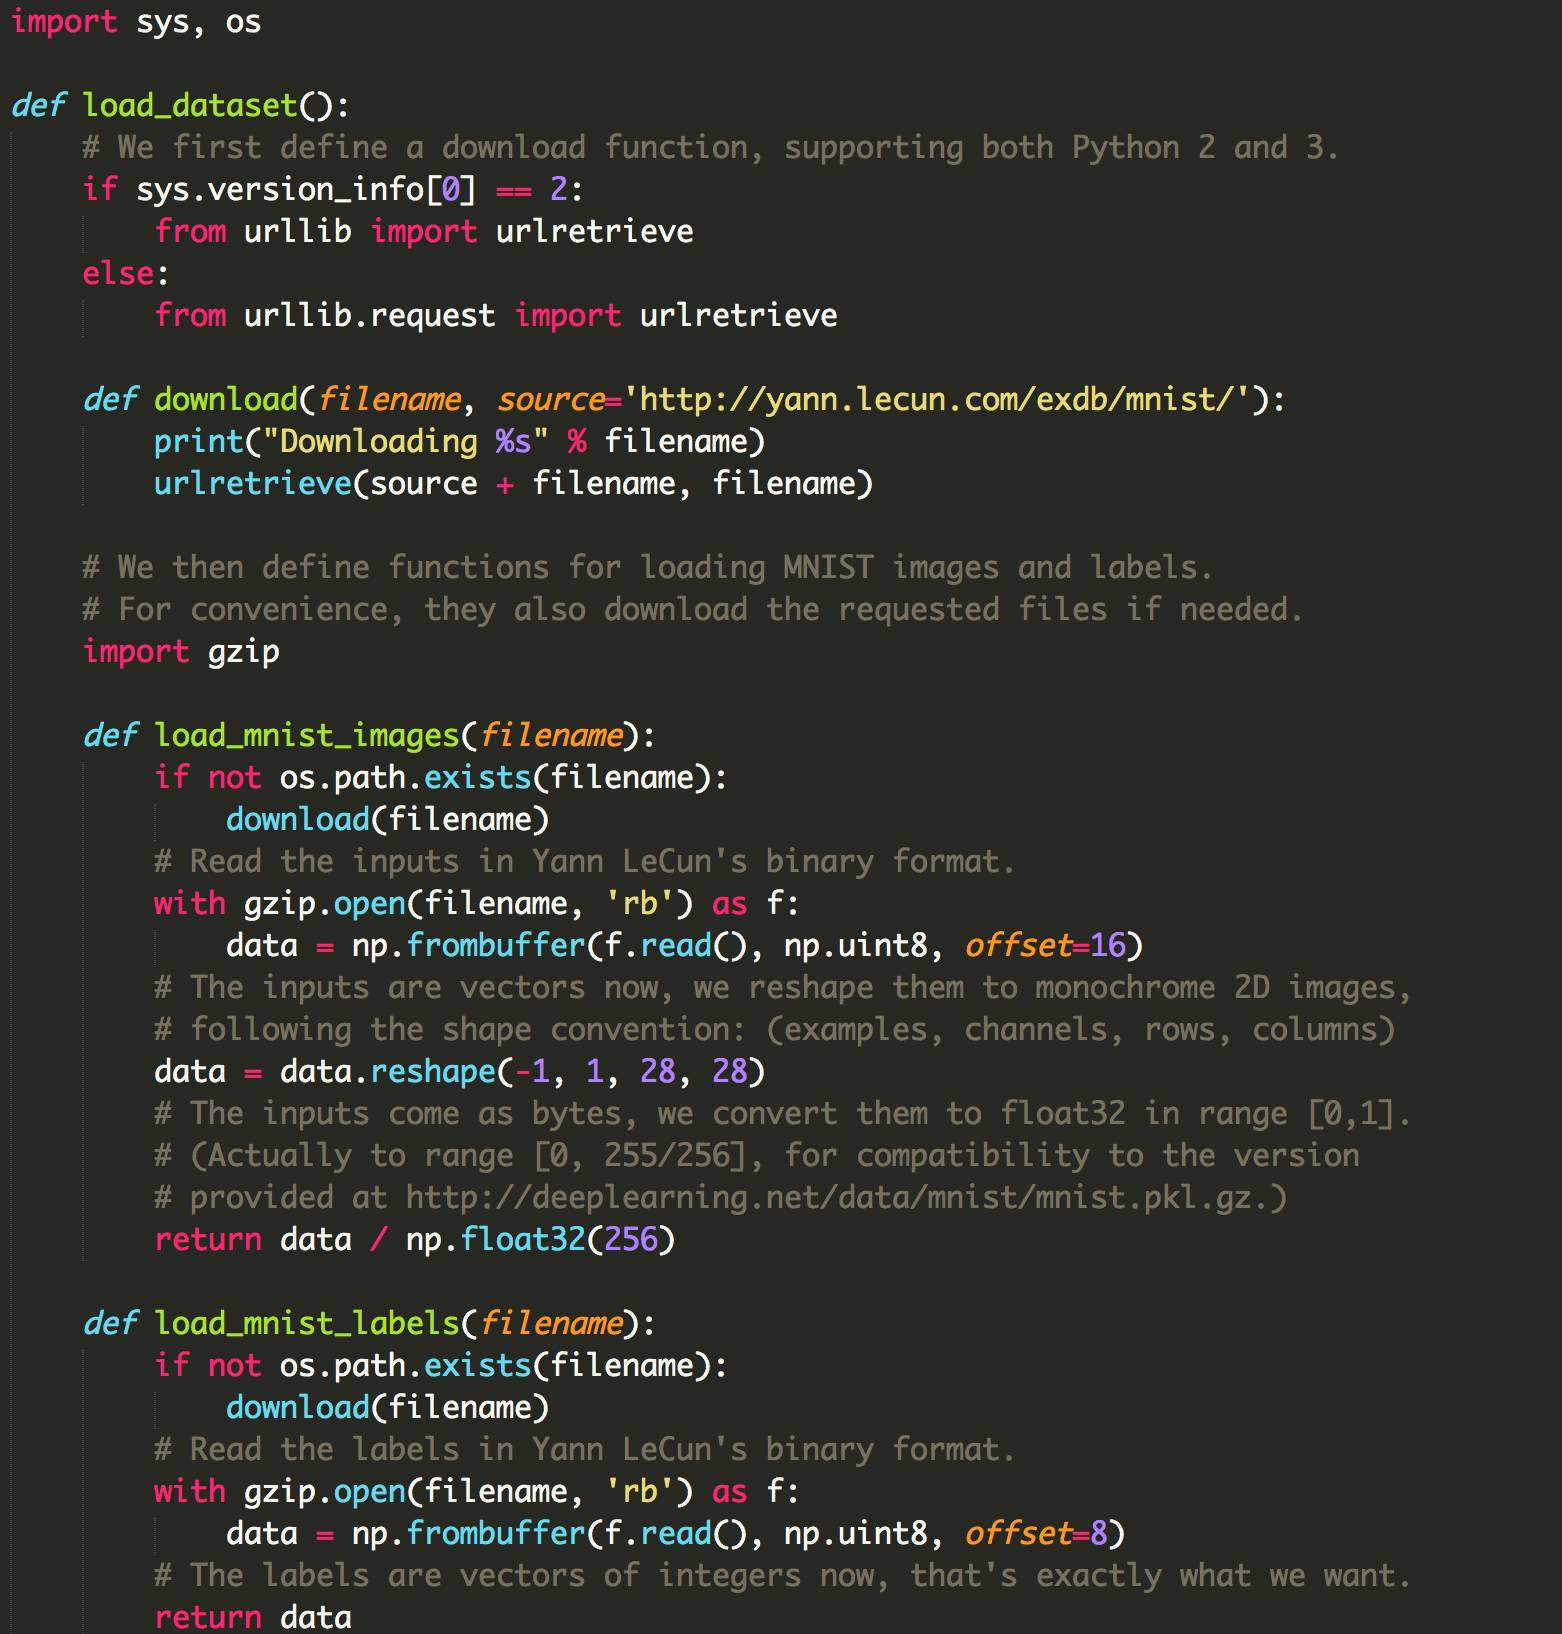Click the "data.reshape(-1, 1, 28, 28)" line

tap(460, 1071)
